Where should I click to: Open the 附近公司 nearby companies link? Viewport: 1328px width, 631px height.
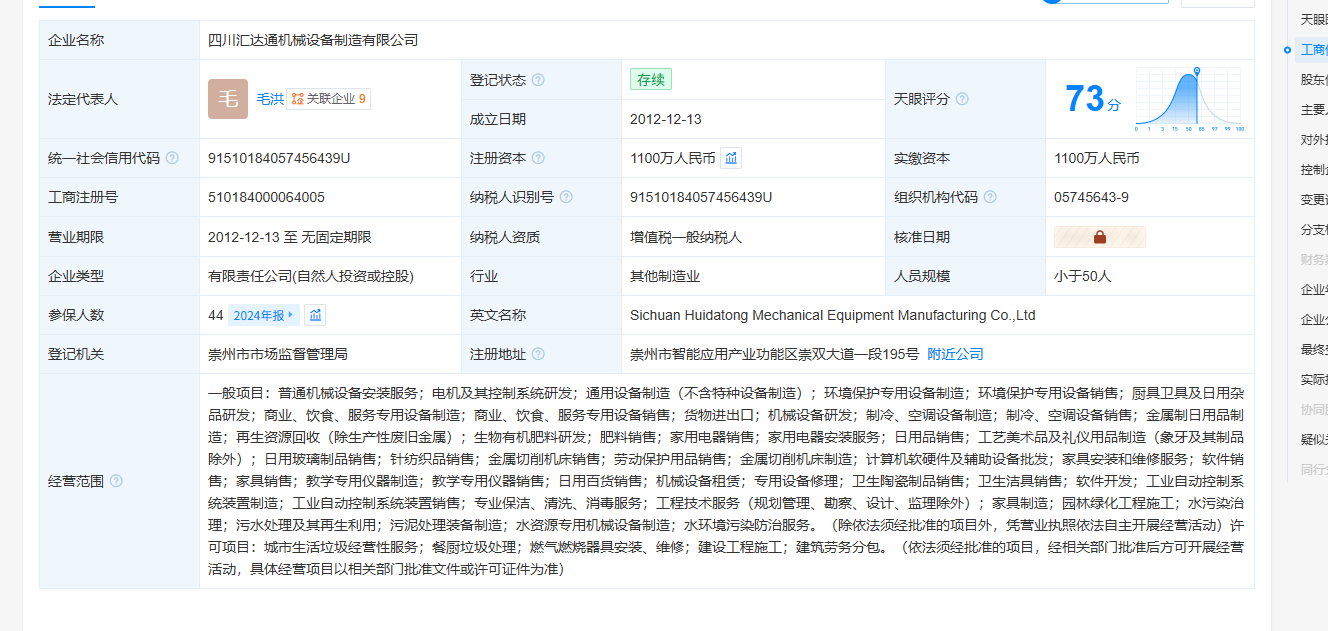(955, 354)
